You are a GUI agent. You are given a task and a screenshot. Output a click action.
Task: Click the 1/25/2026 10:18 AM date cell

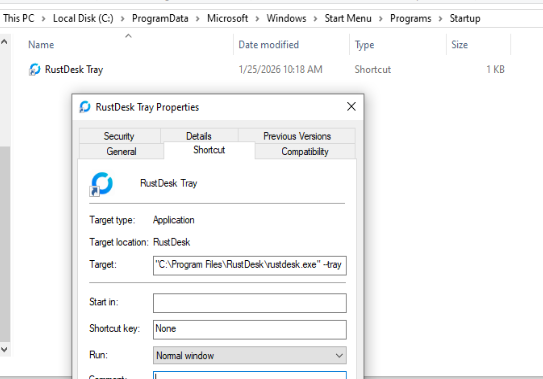point(281,70)
